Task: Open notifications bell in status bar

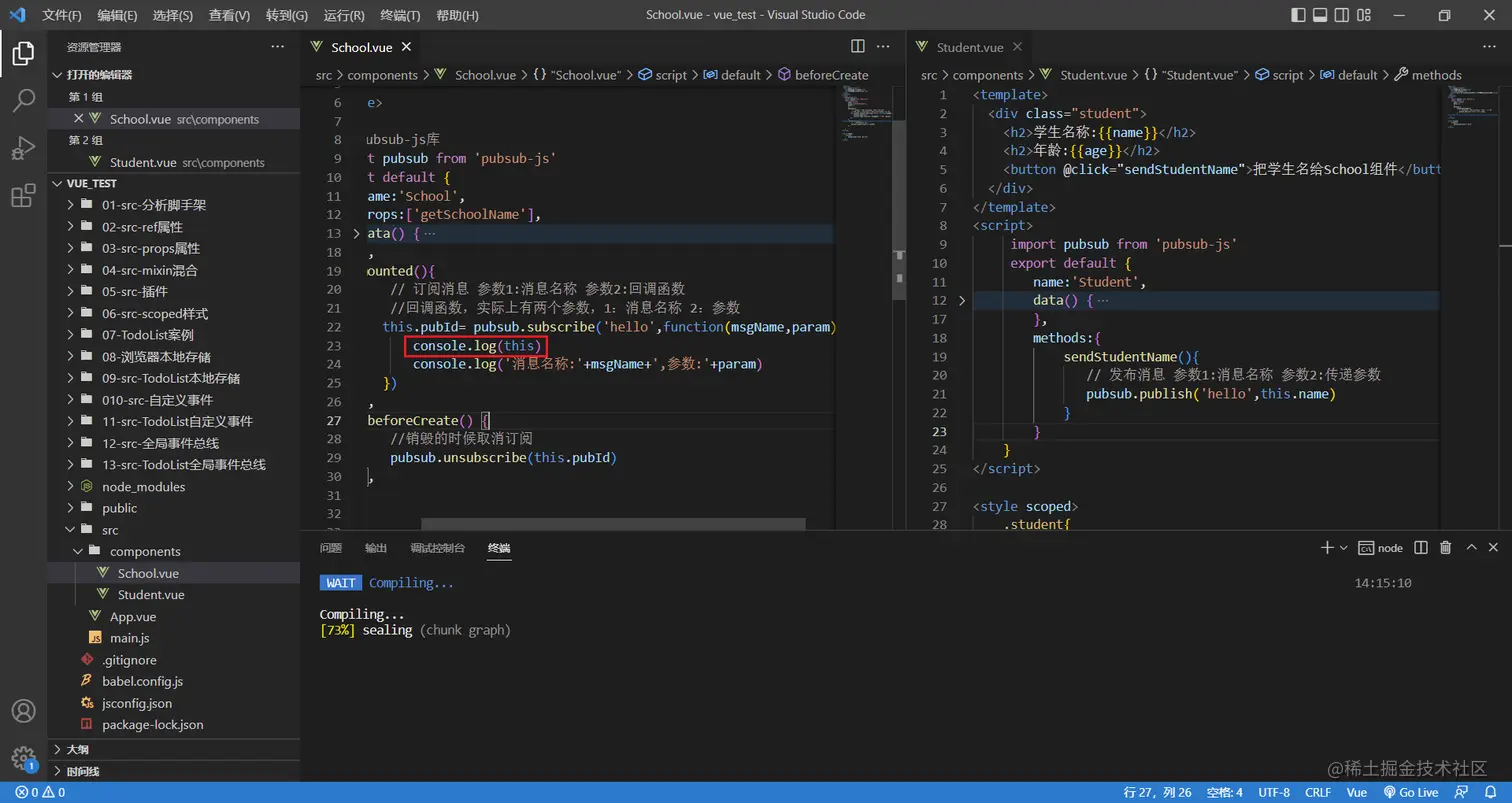Action: (x=1492, y=793)
